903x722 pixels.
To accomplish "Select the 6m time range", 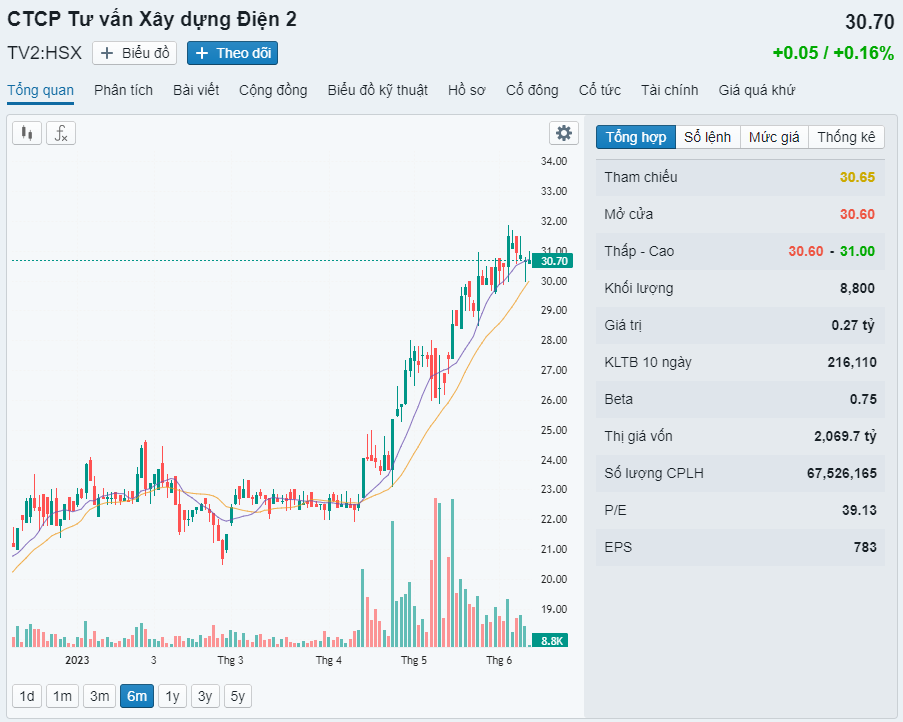I will tap(137, 696).
